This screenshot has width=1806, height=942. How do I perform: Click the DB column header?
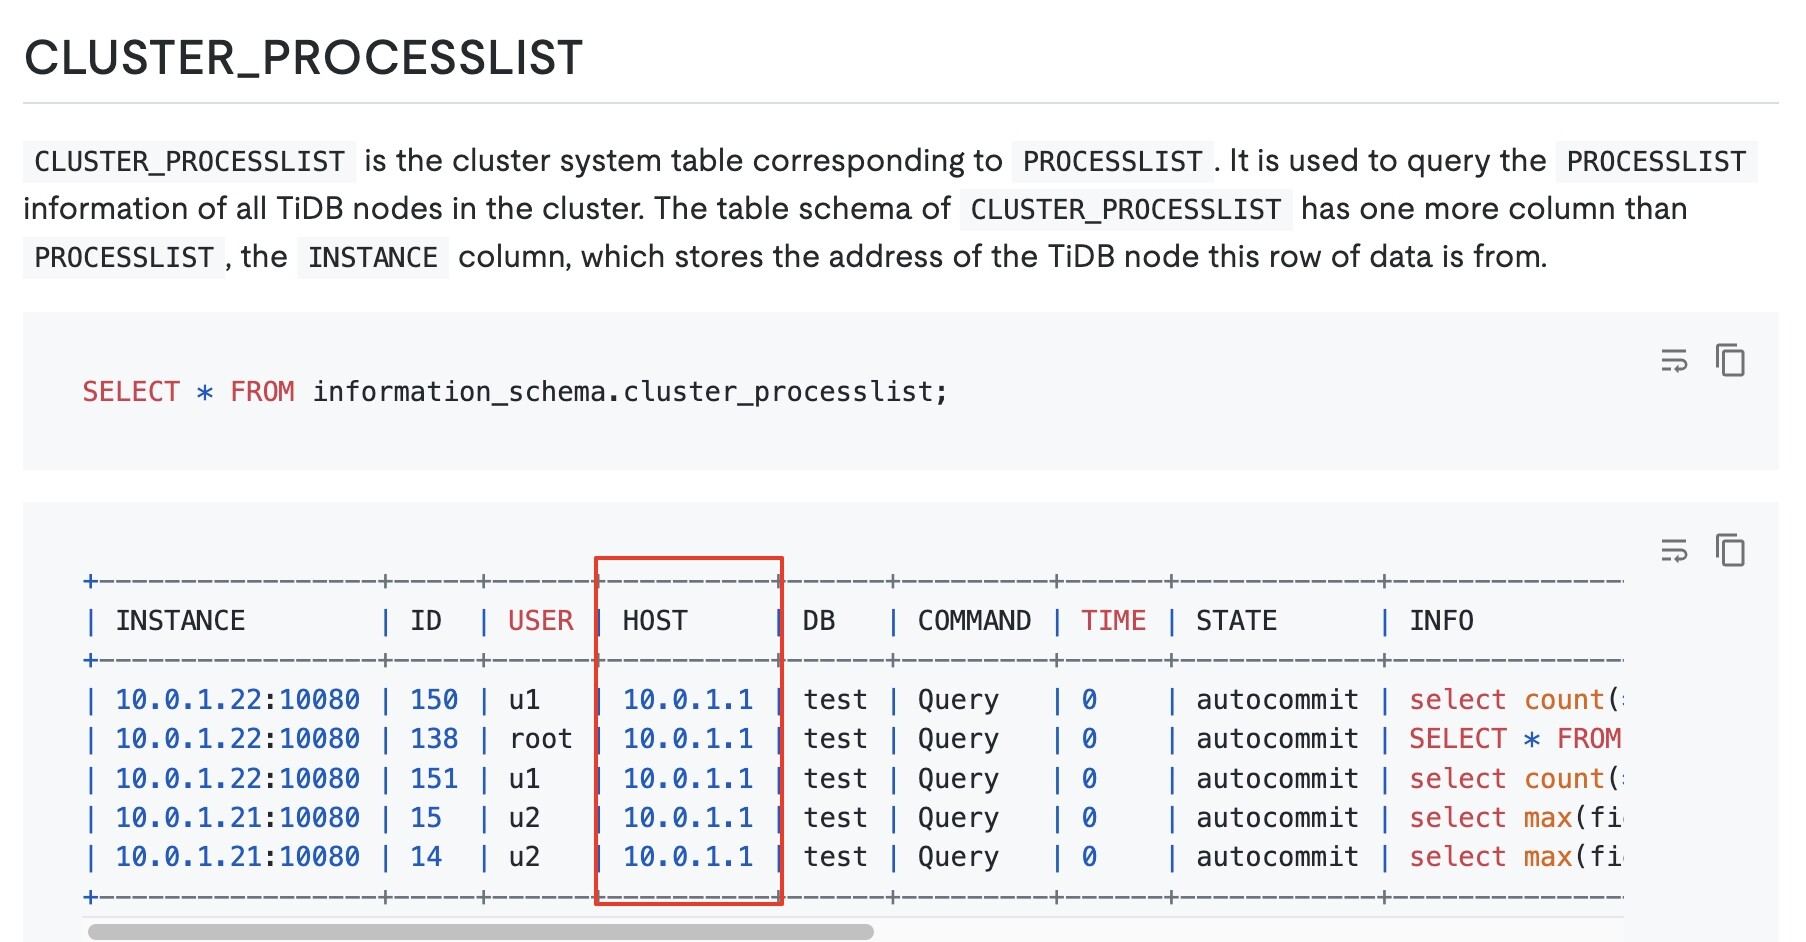coord(819,621)
